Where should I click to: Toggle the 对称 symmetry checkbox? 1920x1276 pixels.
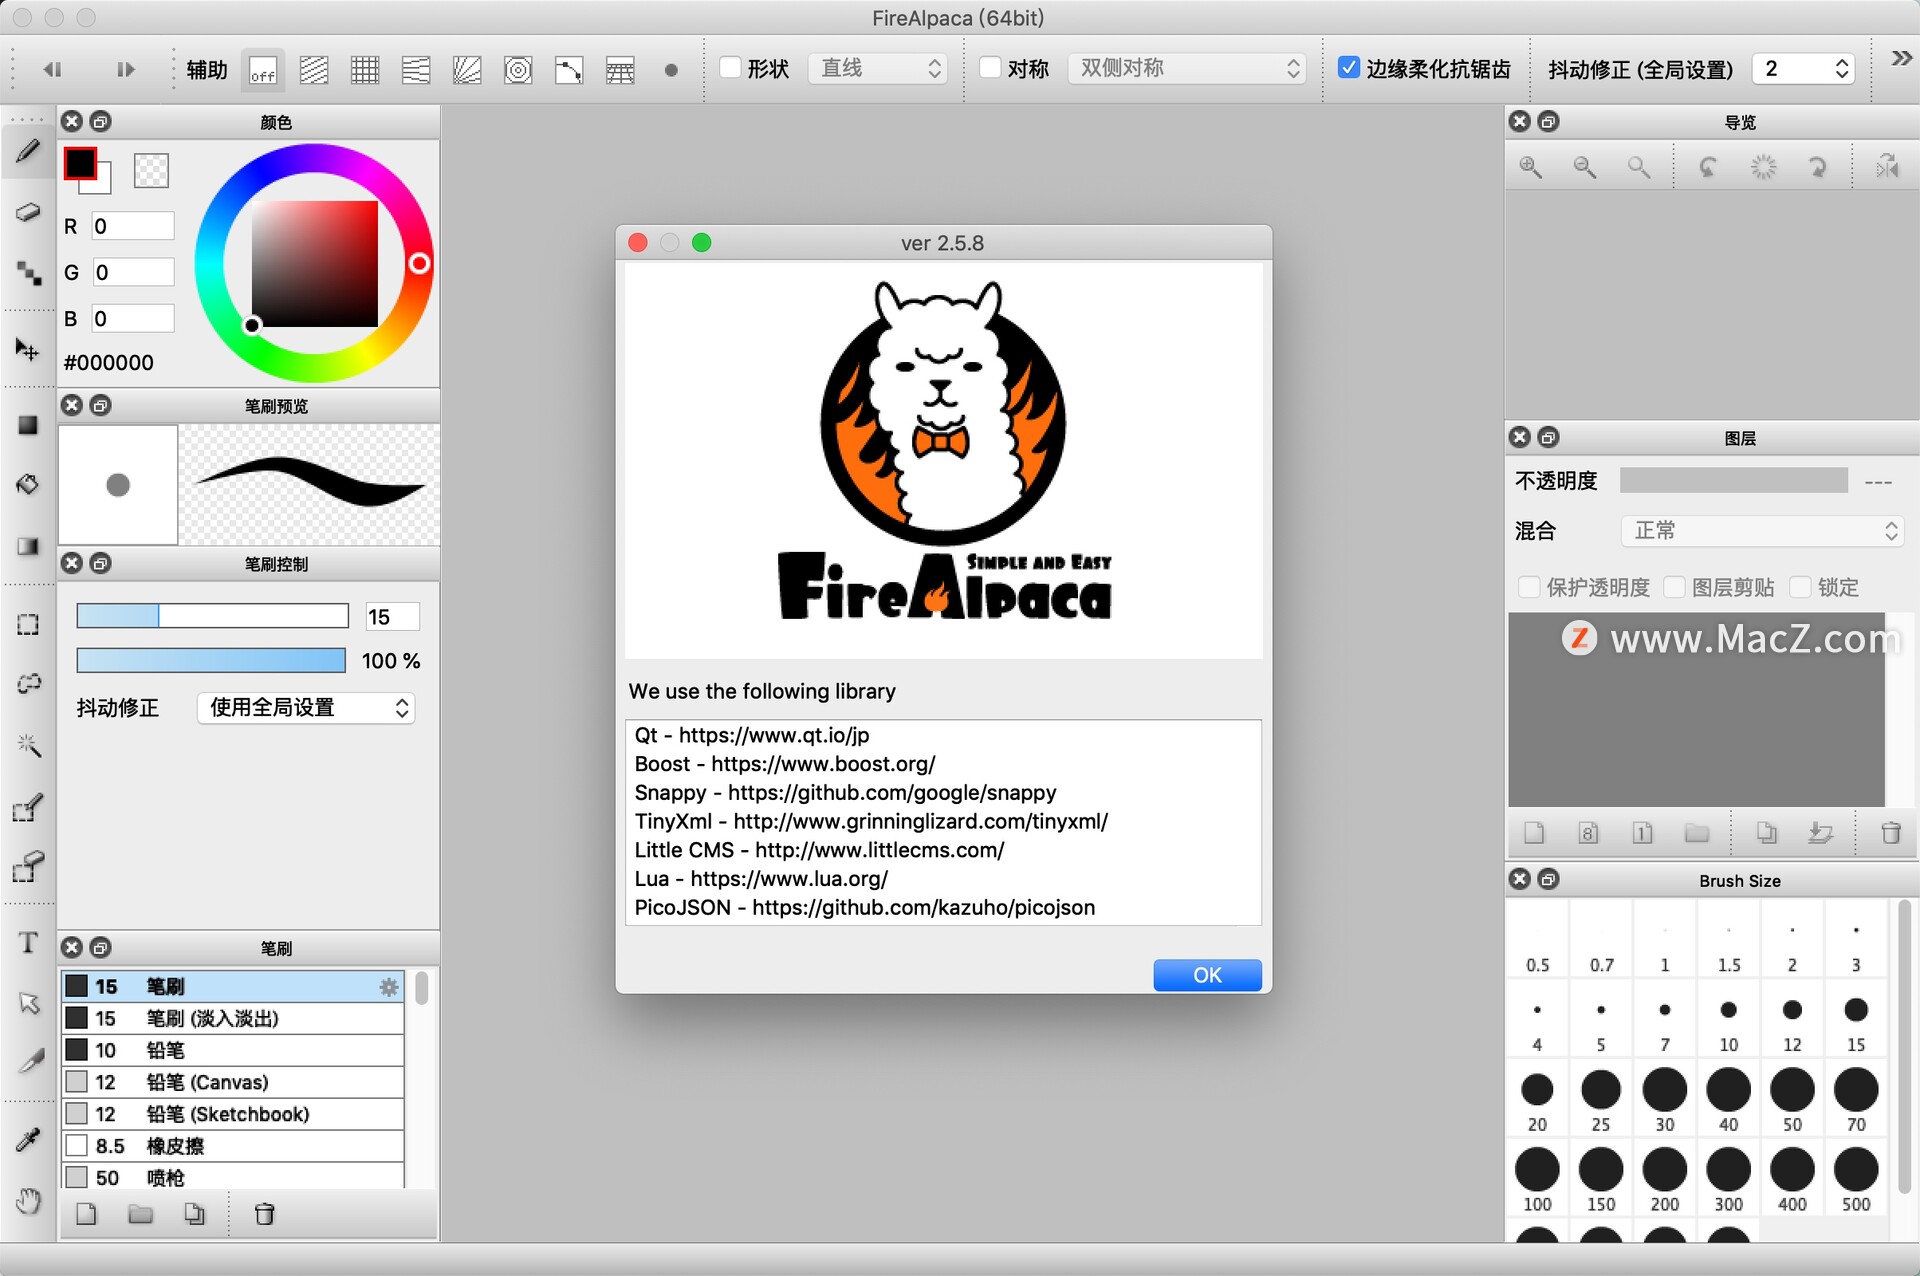990,68
